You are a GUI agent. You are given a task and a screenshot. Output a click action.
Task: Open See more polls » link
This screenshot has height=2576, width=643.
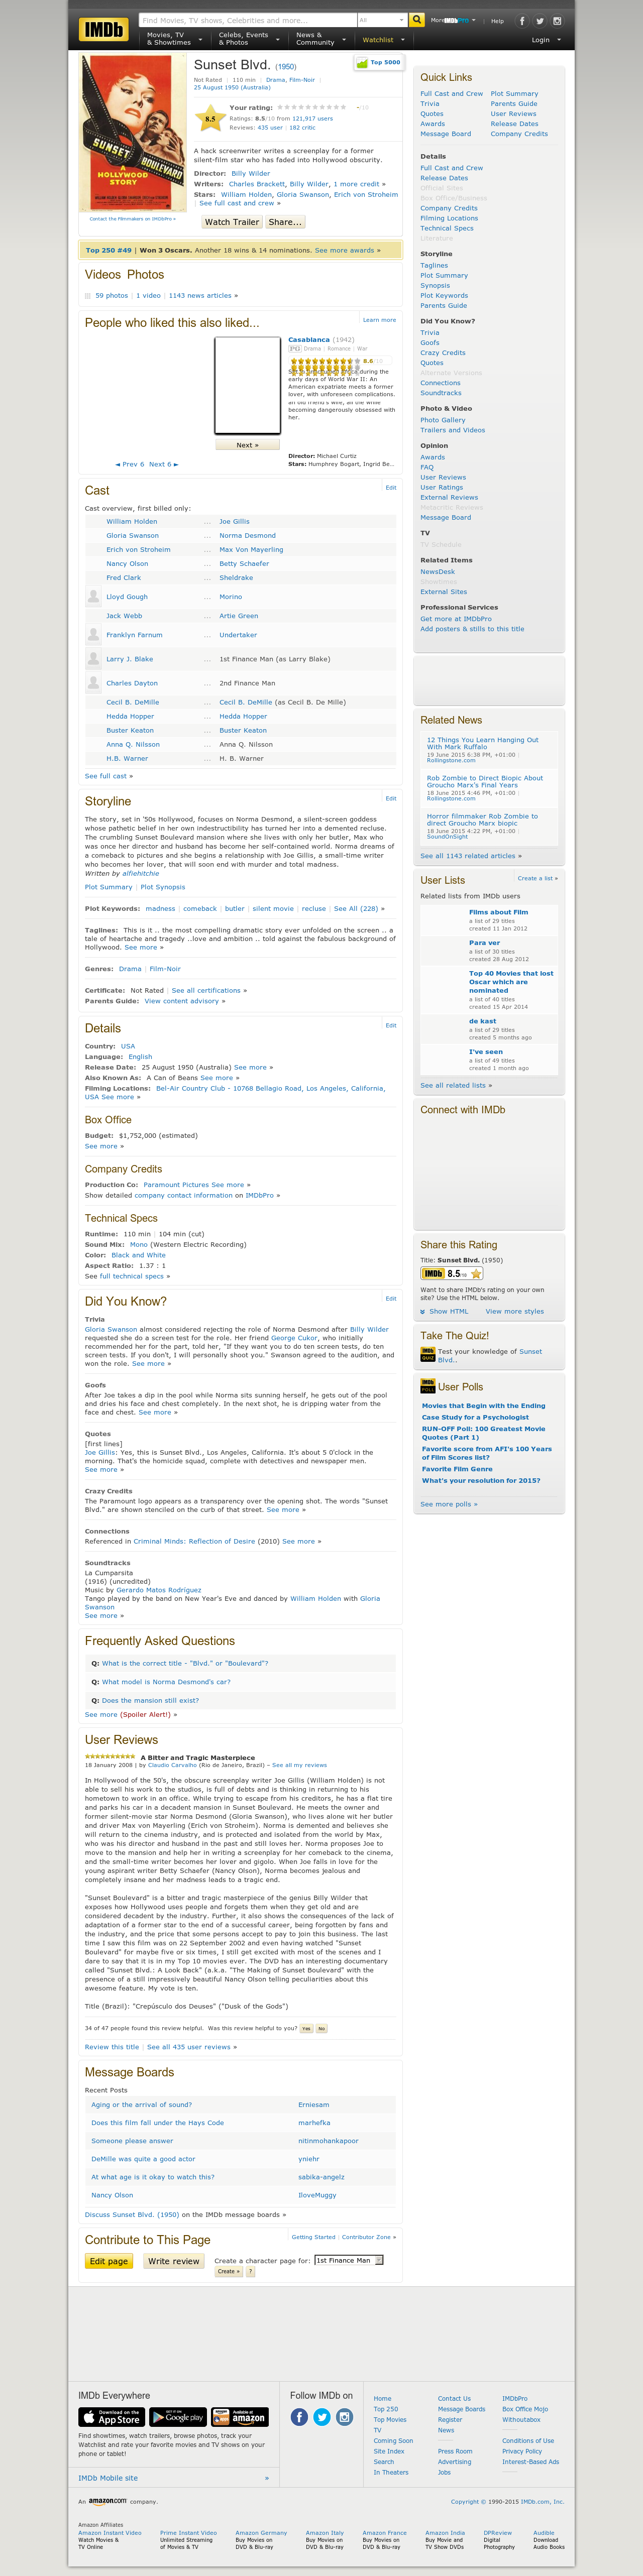point(449,1504)
